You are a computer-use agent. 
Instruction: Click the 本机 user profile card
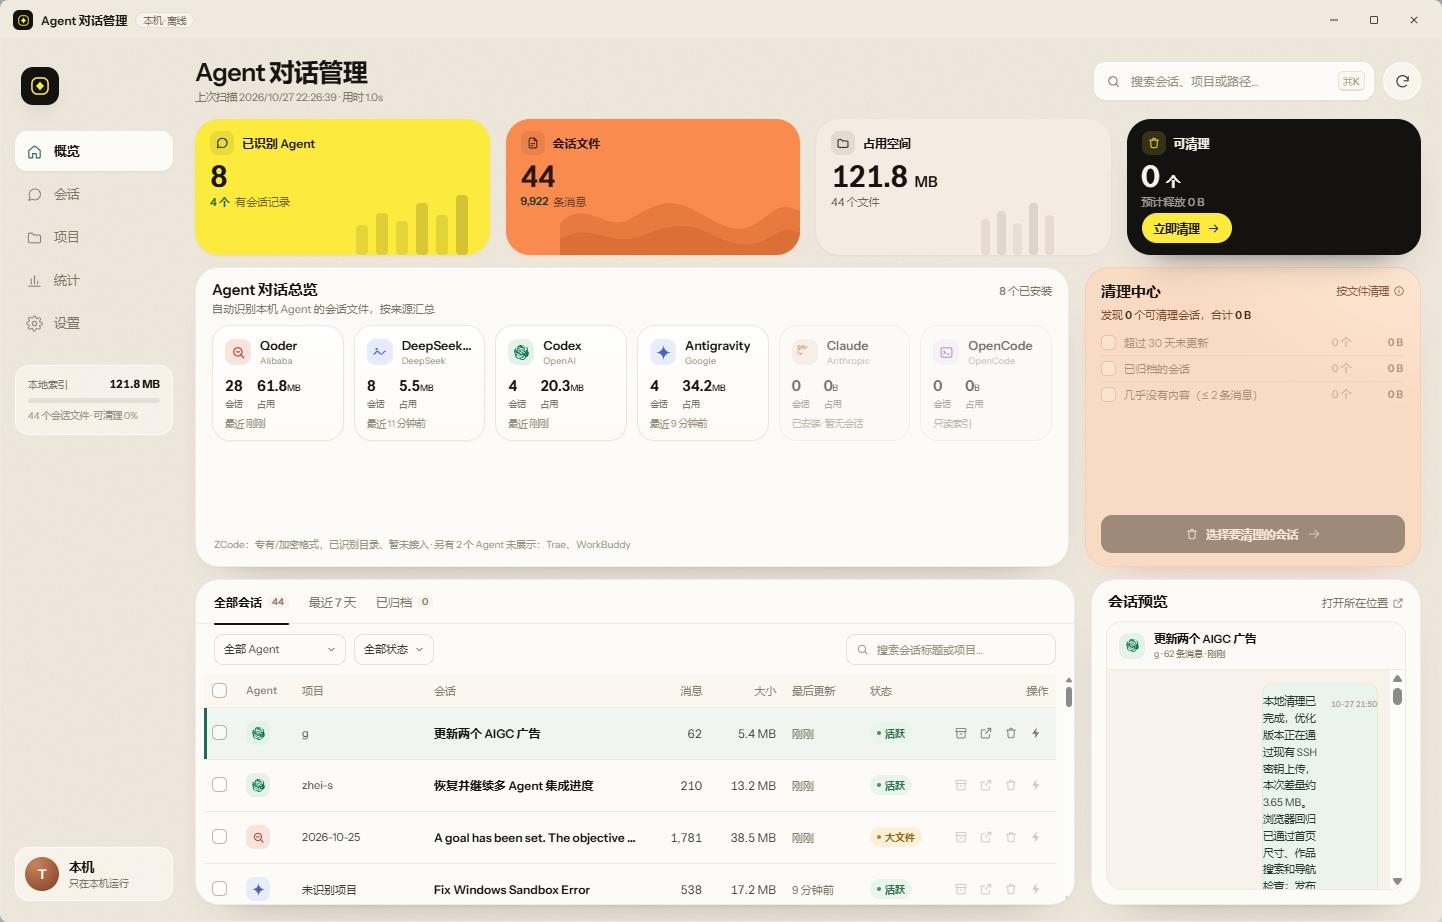[94, 874]
